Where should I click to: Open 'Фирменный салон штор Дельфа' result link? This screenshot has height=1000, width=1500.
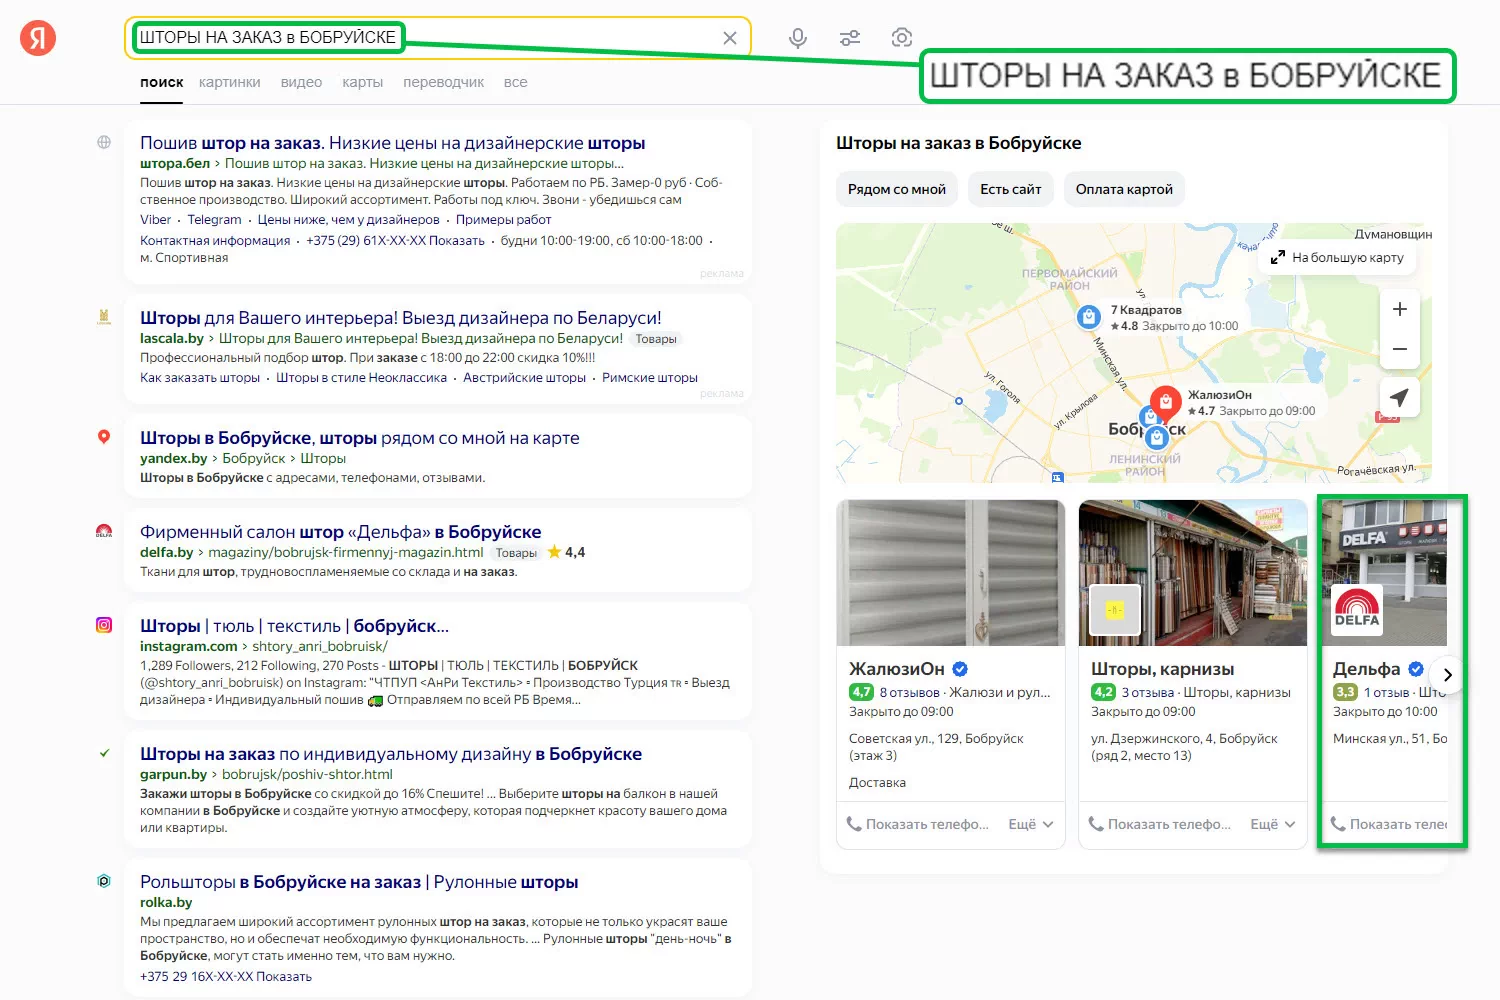point(340,532)
